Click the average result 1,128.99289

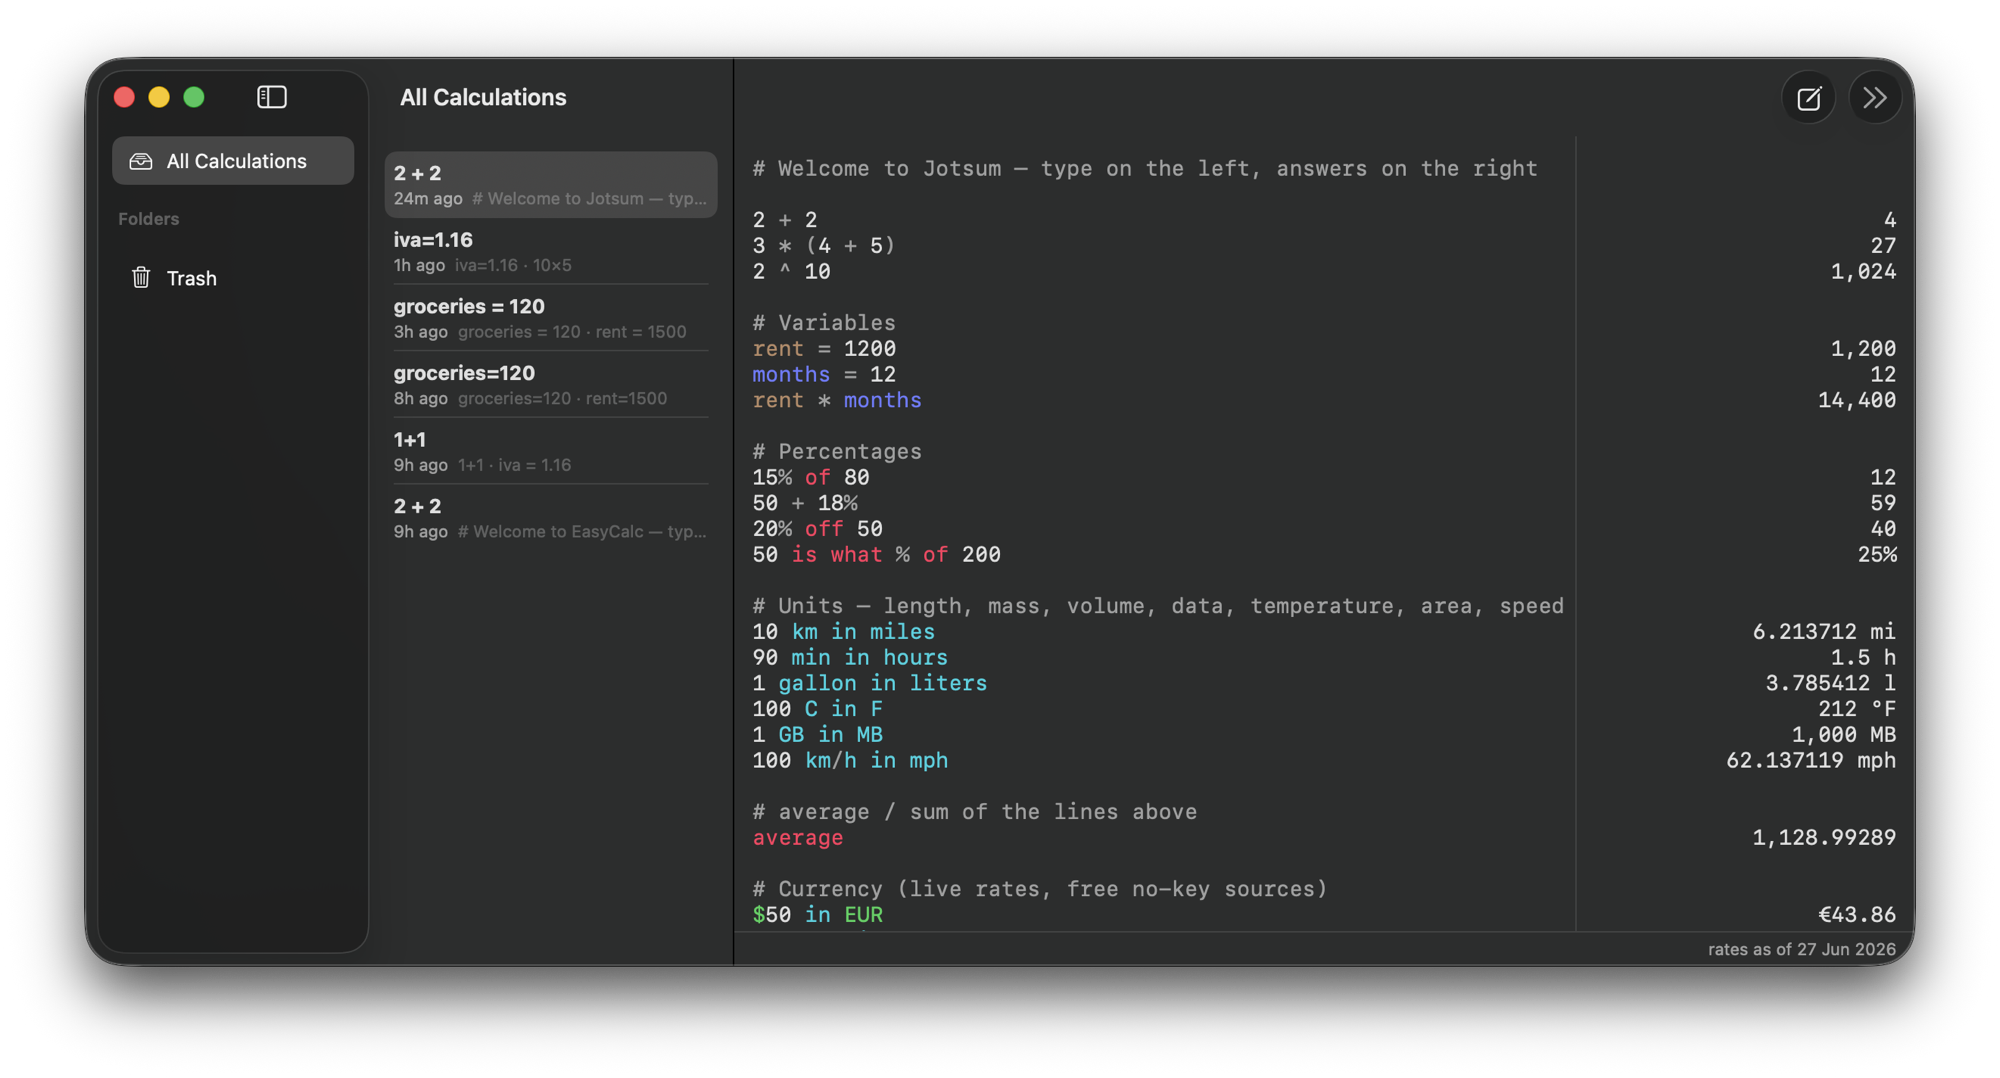click(1824, 837)
